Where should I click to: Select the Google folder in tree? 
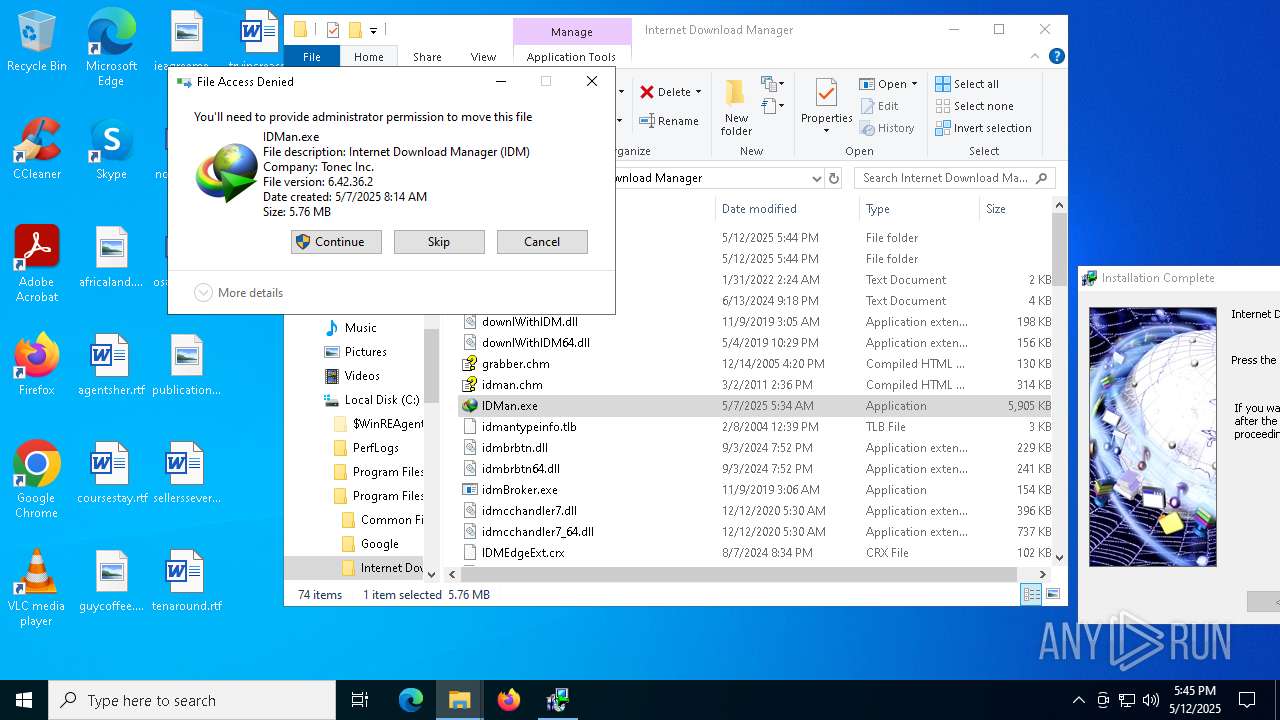379,544
